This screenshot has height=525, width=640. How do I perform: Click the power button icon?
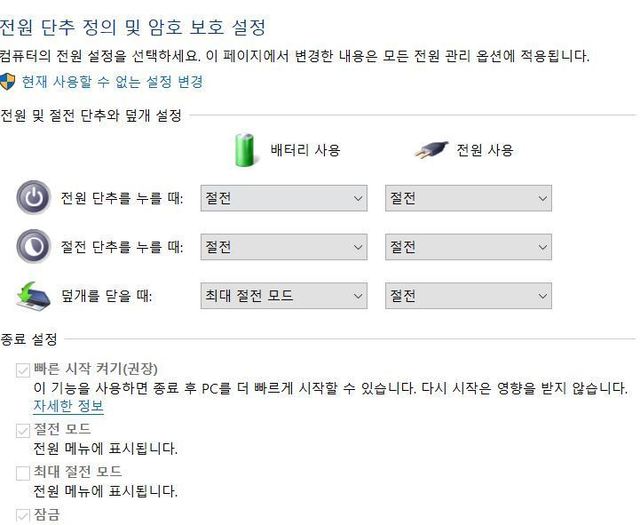click(x=32, y=198)
